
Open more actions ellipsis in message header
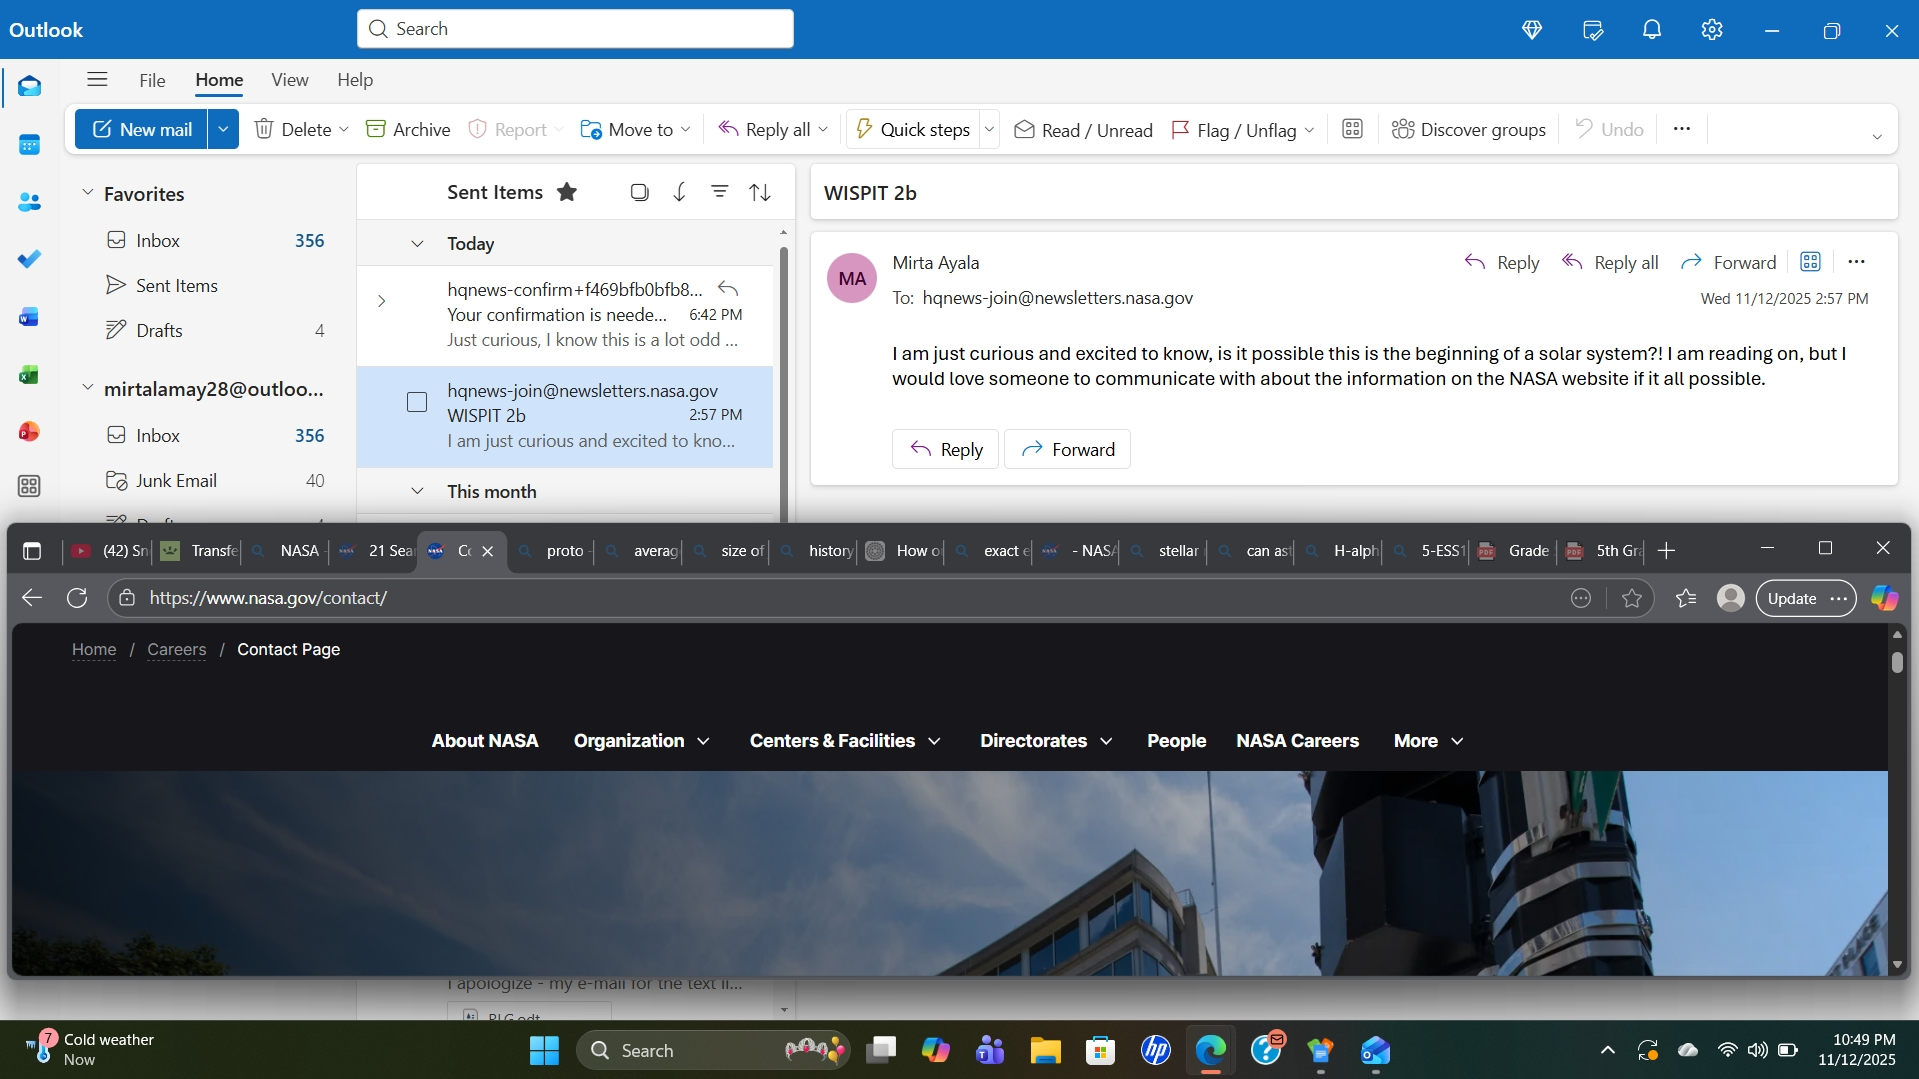click(x=1857, y=262)
